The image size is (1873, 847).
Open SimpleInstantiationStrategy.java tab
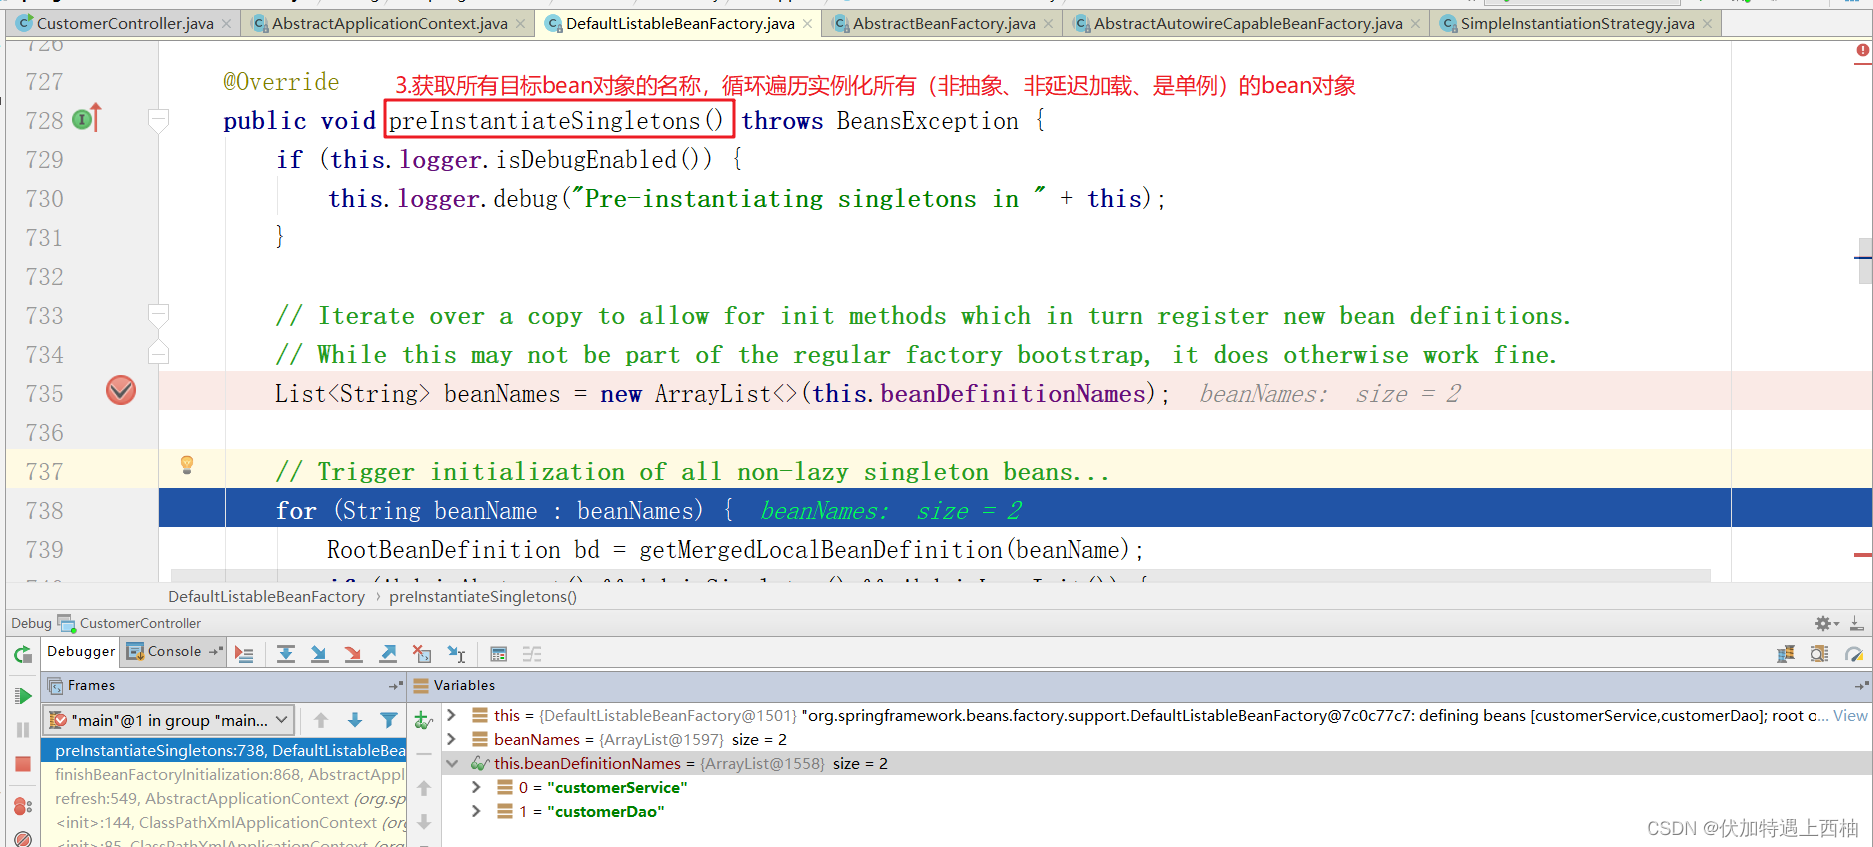tap(1577, 23)
